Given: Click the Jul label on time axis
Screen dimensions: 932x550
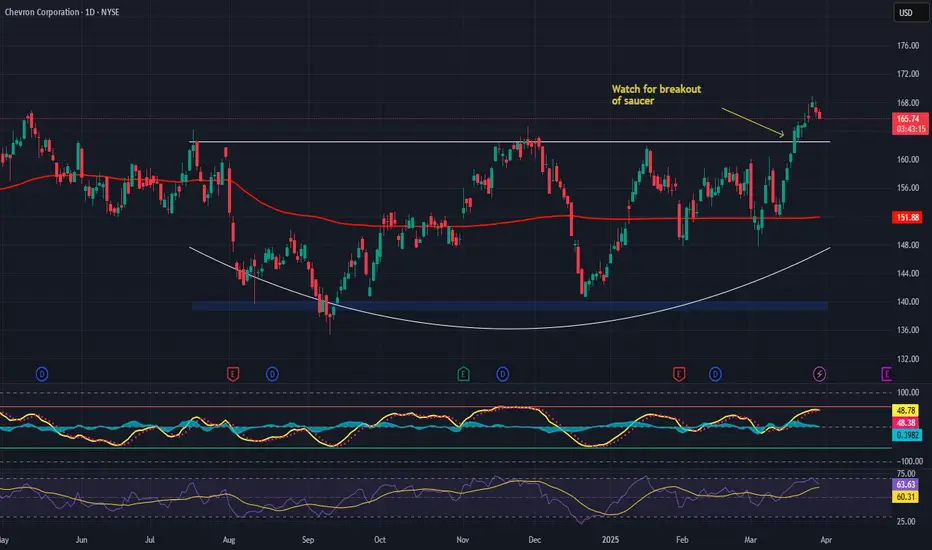Looking at the screenshot, I should 150,540.
